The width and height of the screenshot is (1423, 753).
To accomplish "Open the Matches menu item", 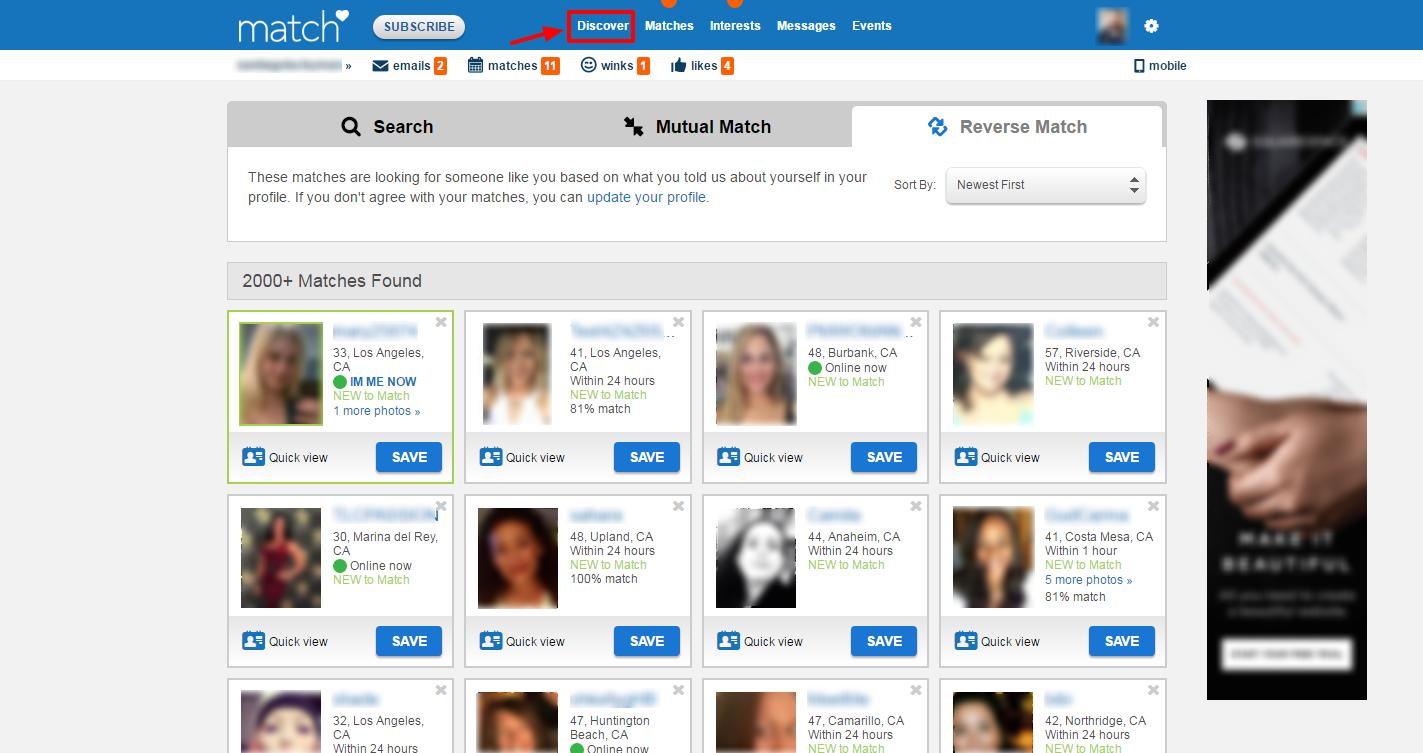I will point(669,26).
